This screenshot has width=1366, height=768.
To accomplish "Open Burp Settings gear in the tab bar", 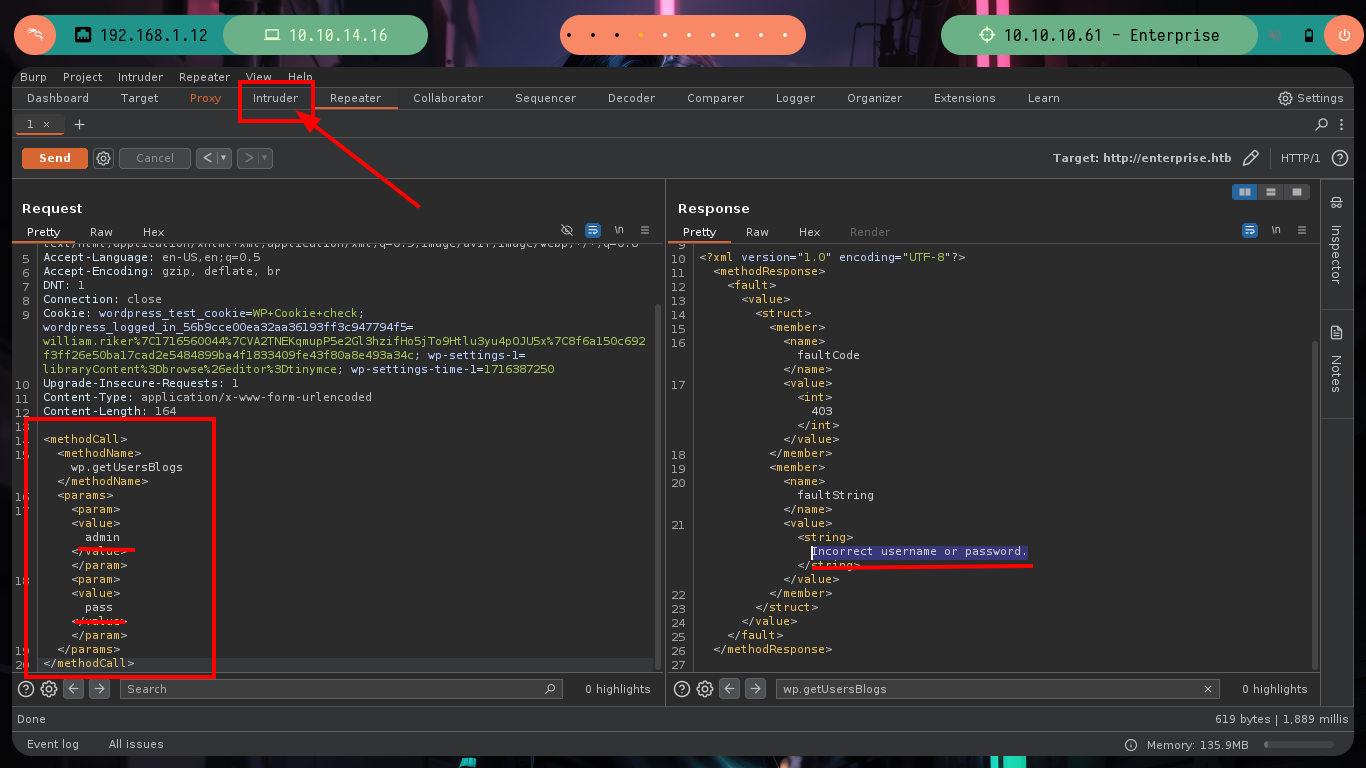I will [x=1285, y=98].
